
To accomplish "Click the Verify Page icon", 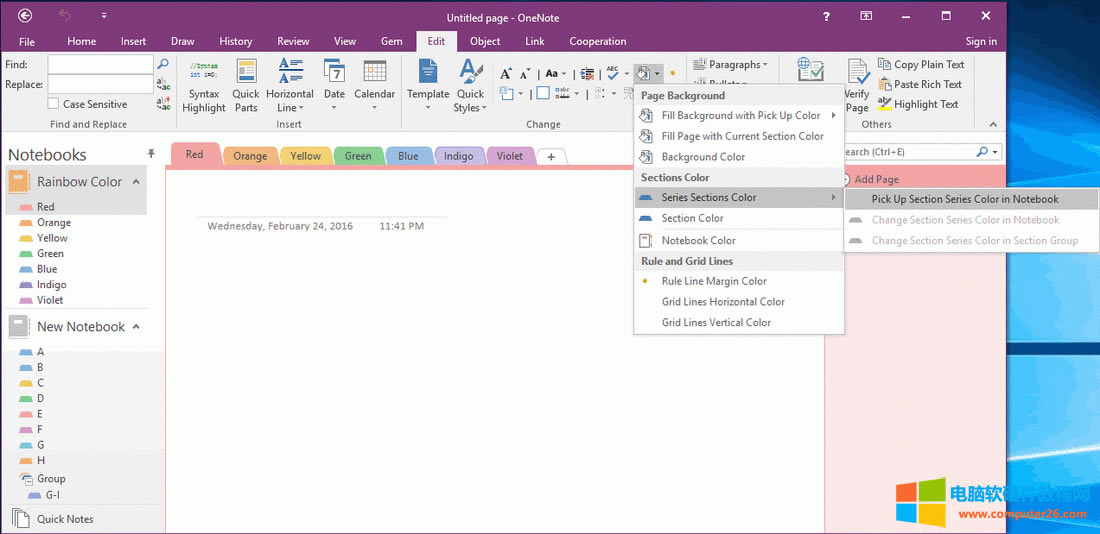I will pyautogui.click(x=857, y=73).
